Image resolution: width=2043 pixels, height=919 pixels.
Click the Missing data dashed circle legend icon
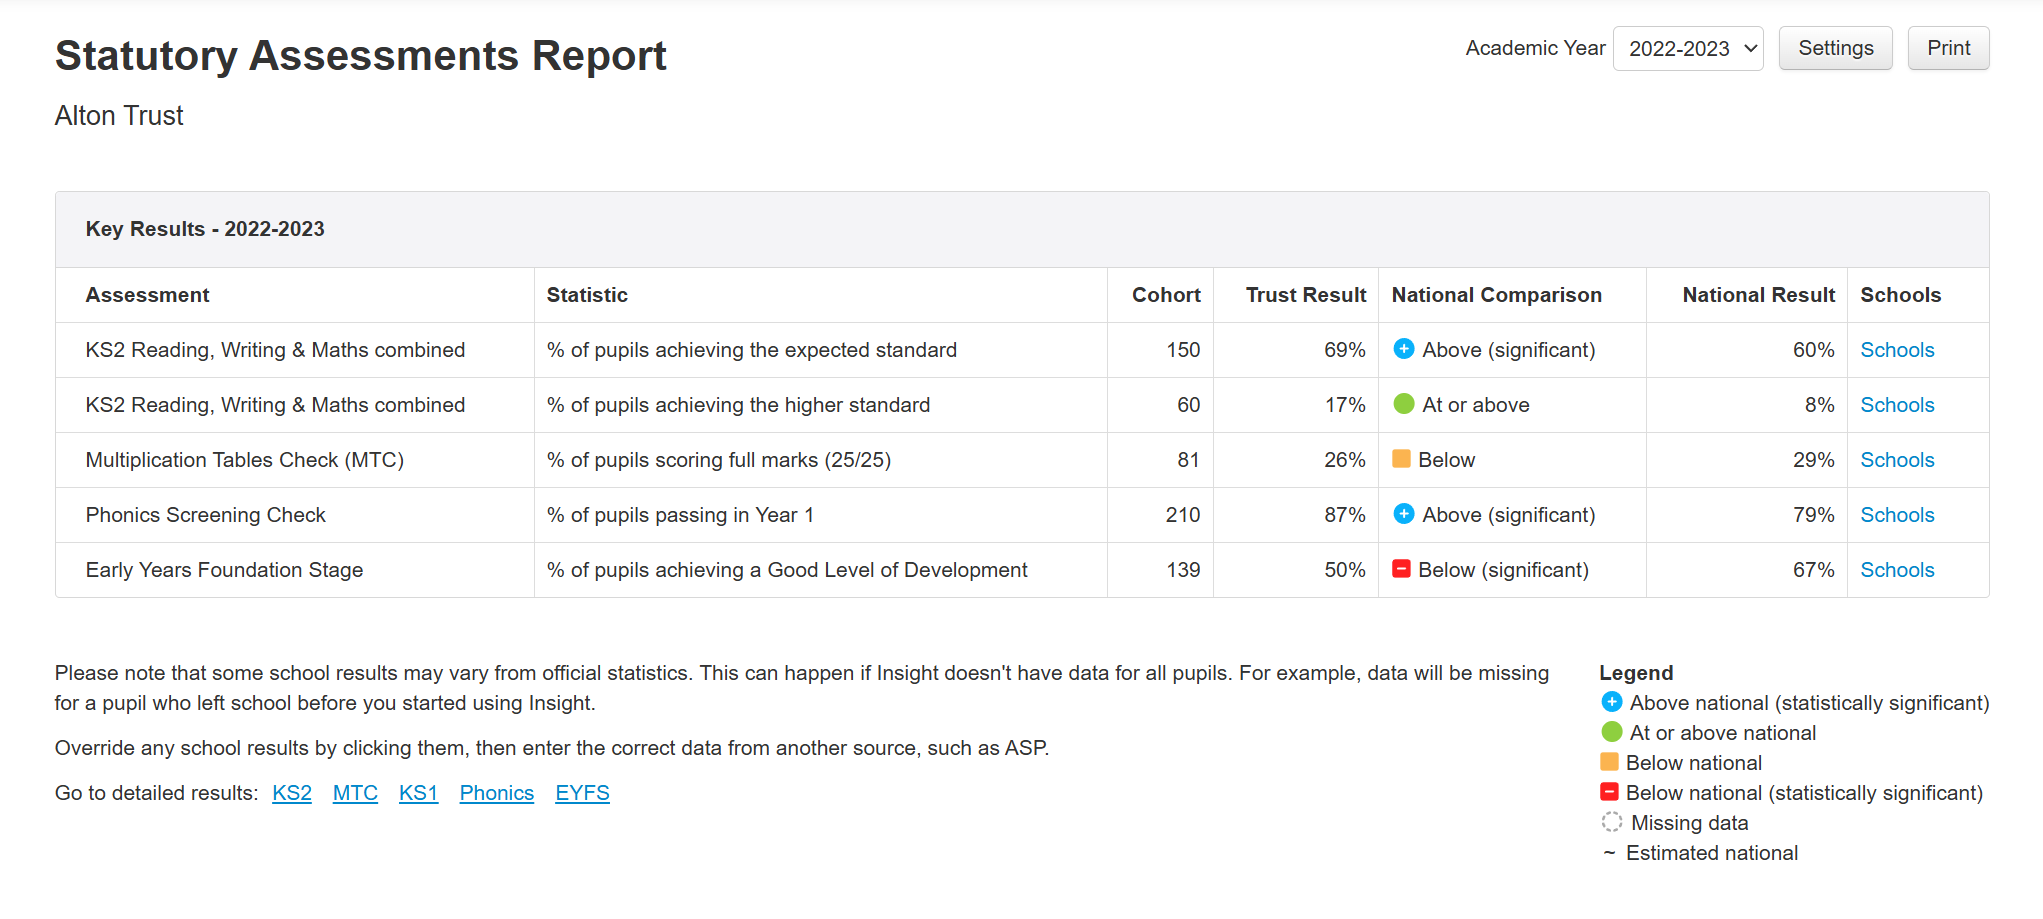(1611, 822)
